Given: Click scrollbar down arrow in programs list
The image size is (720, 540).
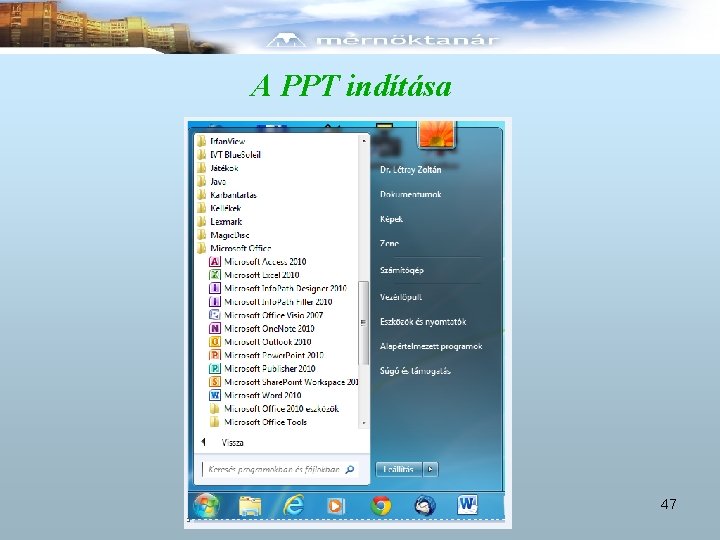Looking at the screenshot, I should (x=364, y=423).
